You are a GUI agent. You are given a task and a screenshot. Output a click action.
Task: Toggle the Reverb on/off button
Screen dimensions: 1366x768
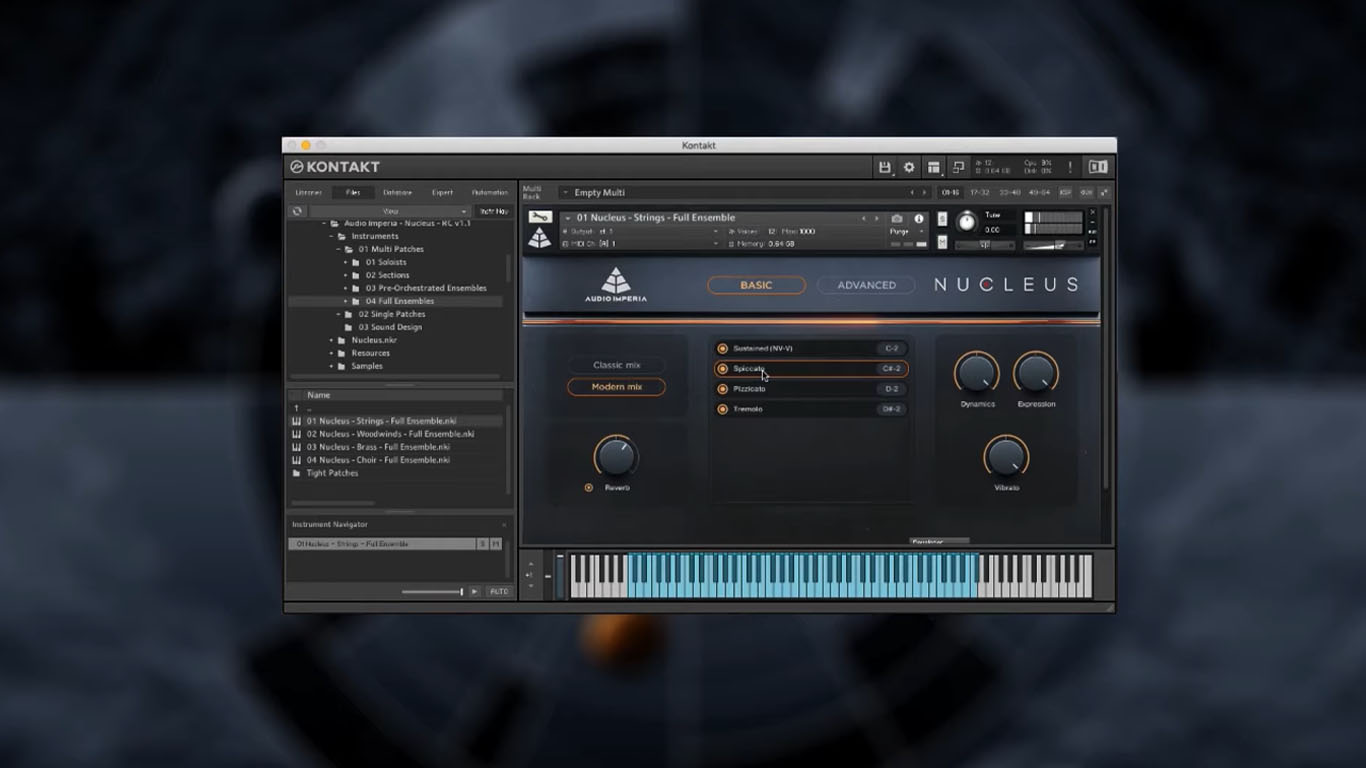pyautogui.click(x=589, y=488)
